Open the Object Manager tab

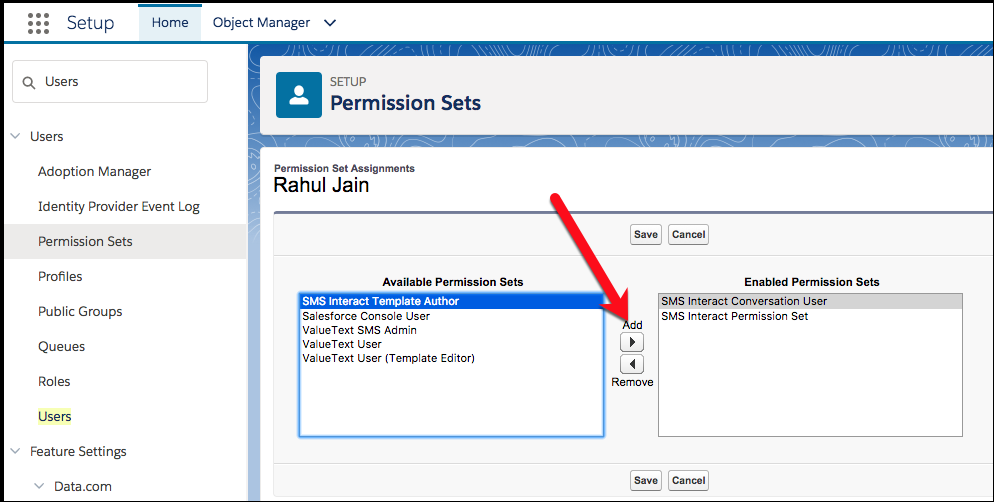click(x=261, y=23)
